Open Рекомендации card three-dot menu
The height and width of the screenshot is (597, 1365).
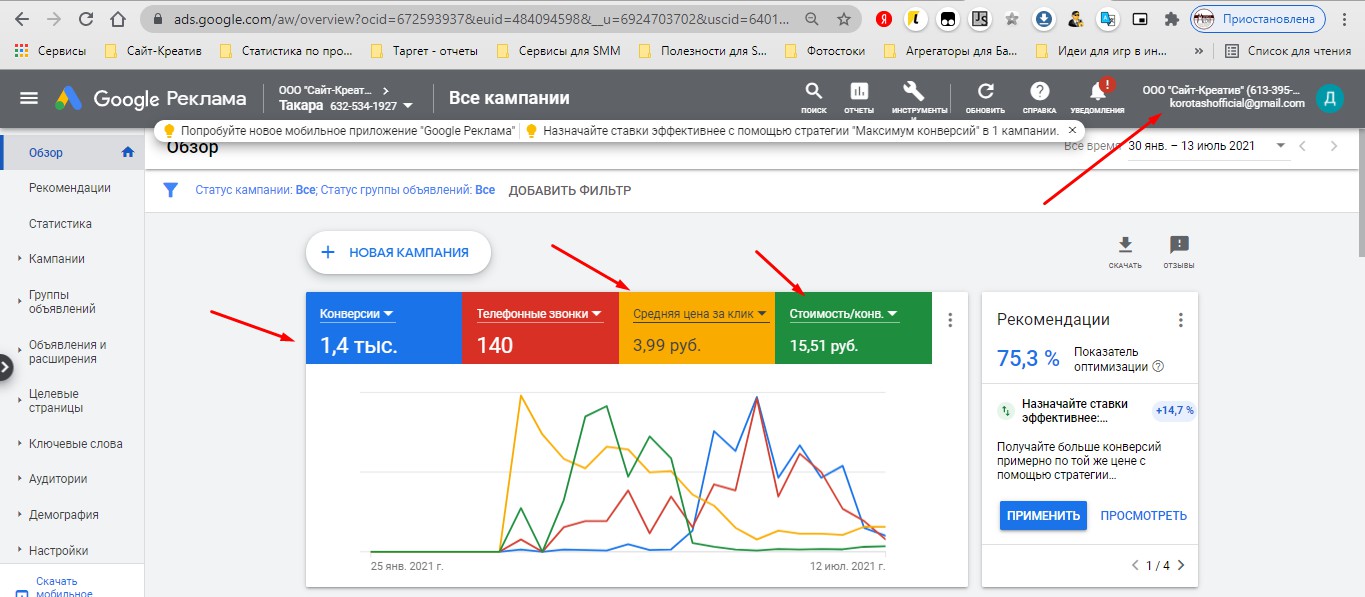1181,320
